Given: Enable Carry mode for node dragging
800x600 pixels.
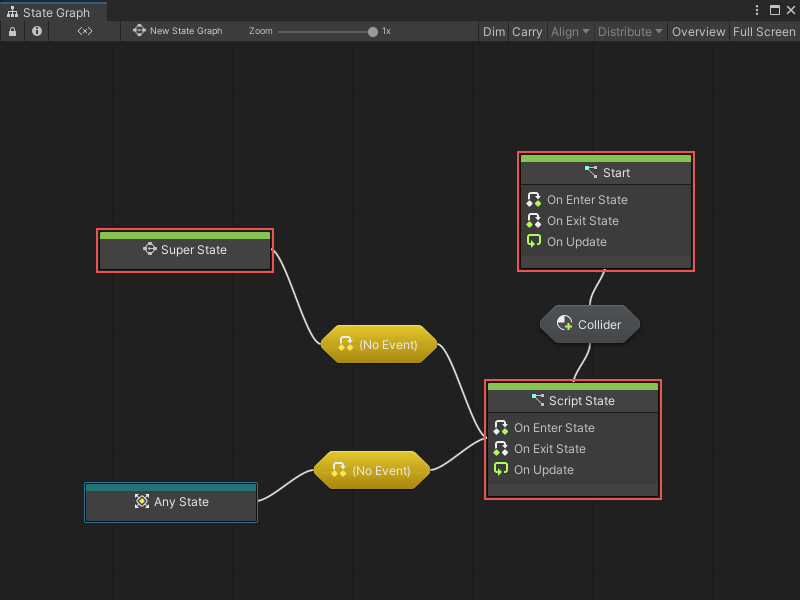Looking at the screenshot, I should pos(527,31).
